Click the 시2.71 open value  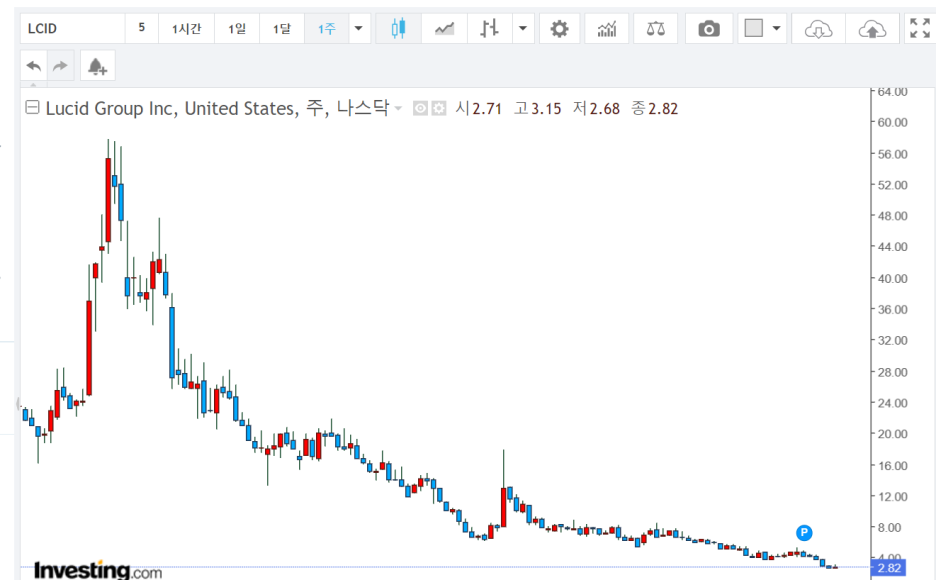pyautogui.click(x=478, y=109)
